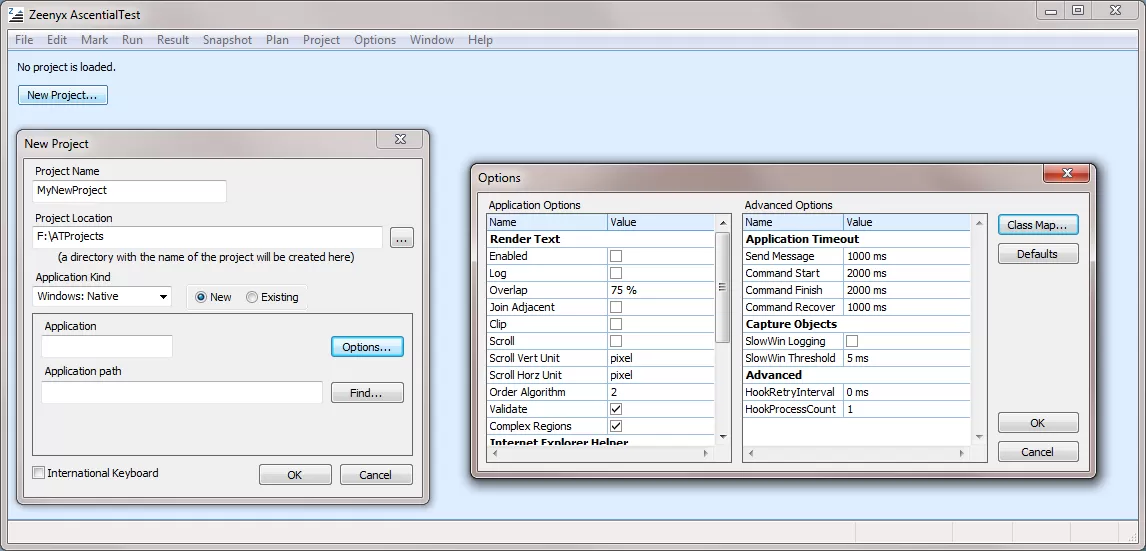Open the File menu
Screen dimensions: 1146x551
(x=24, y=40)
